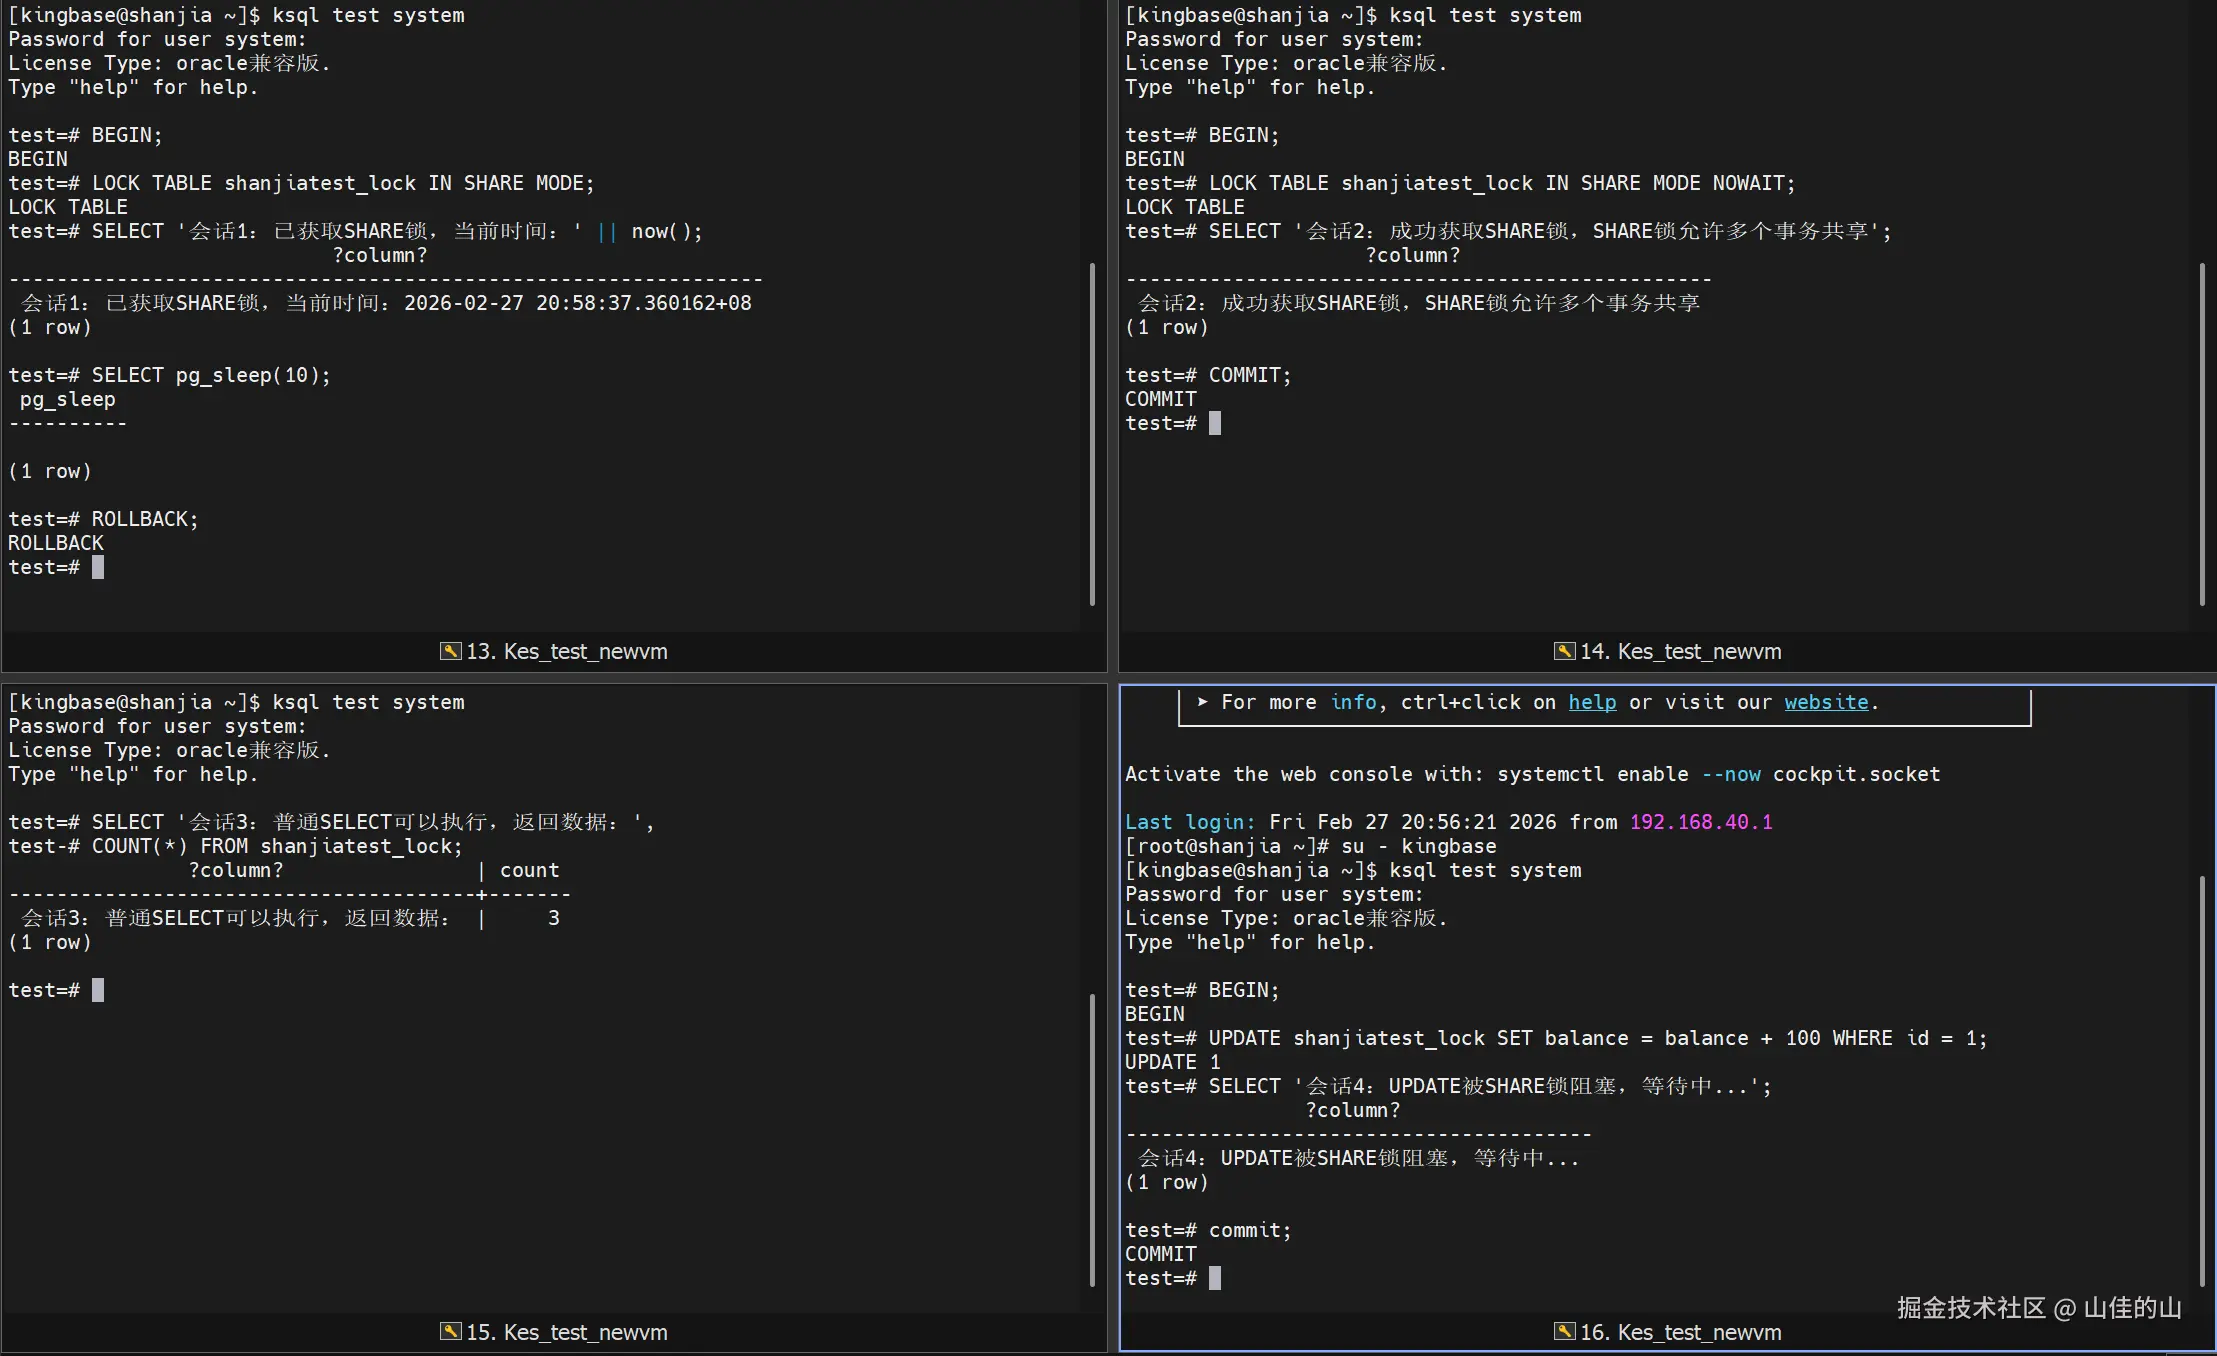Image resolution: width=2217 pixels, height=1356 pixels.
Task: Click the scrollbar of the bottom-left terminal pane
Action: coord(1092,1140)
